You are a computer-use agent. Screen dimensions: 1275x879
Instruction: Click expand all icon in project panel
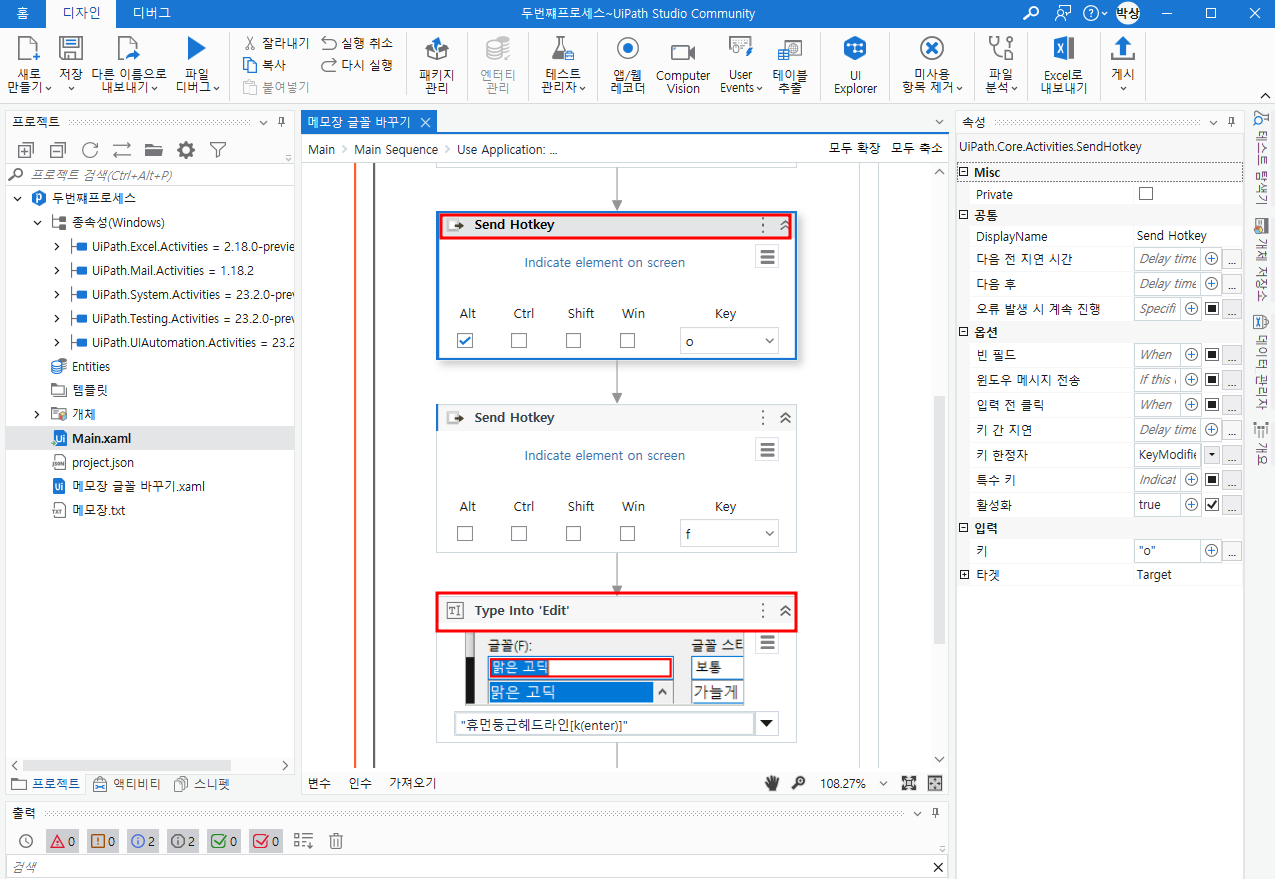[x=26, y=150]
